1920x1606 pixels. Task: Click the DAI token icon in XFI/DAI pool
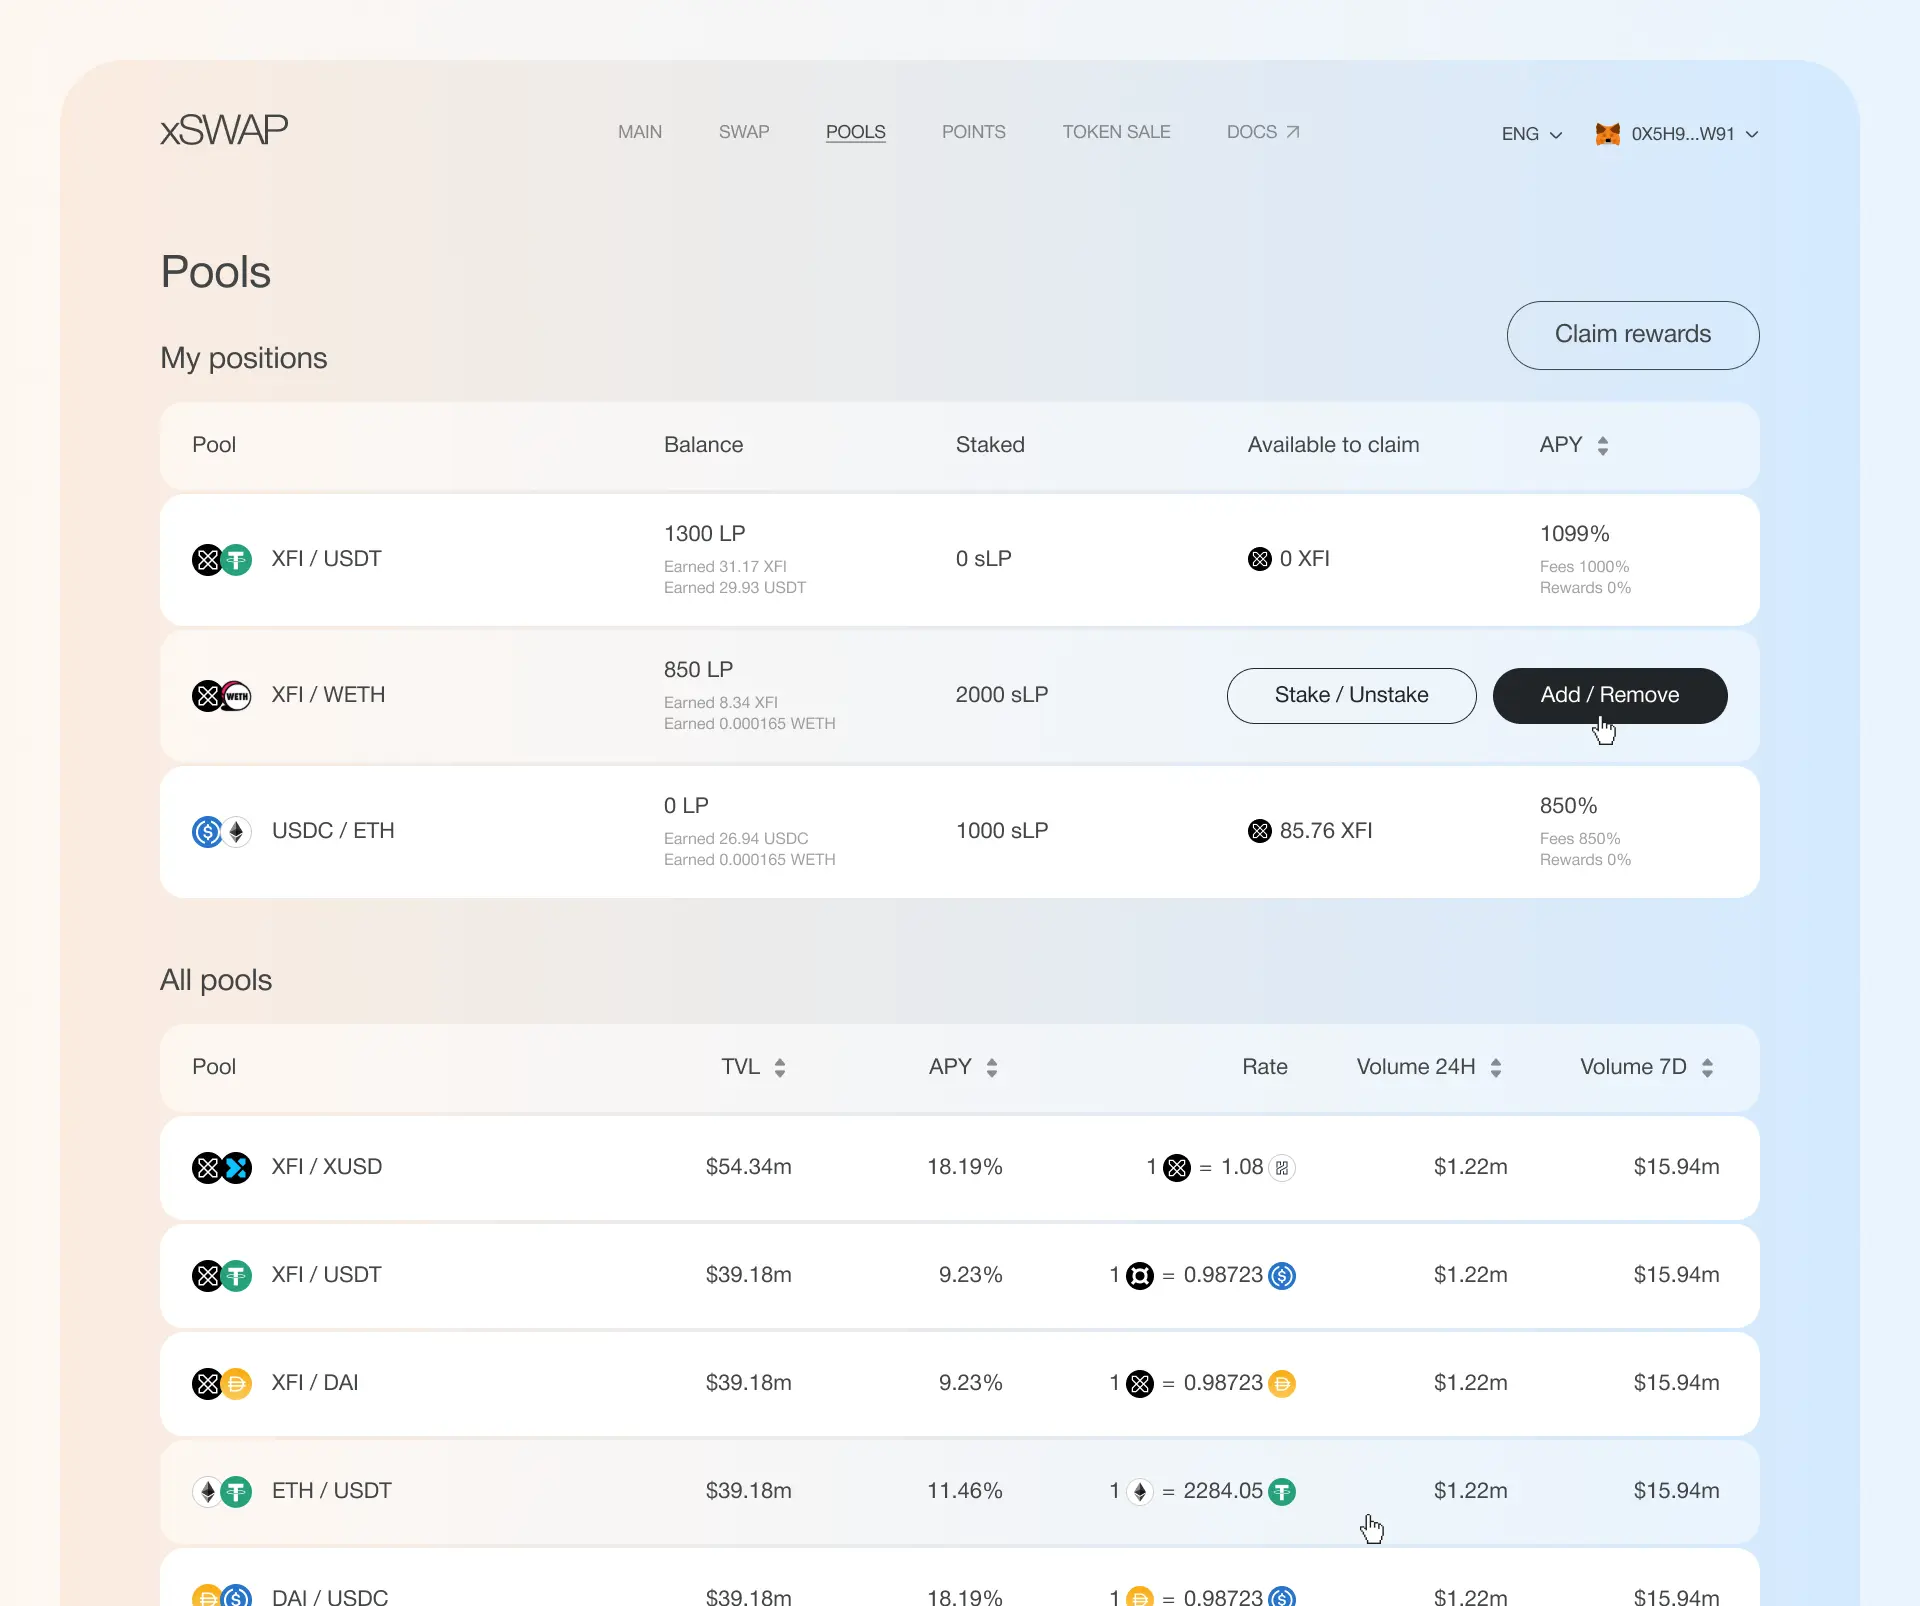coord(236,1383)
